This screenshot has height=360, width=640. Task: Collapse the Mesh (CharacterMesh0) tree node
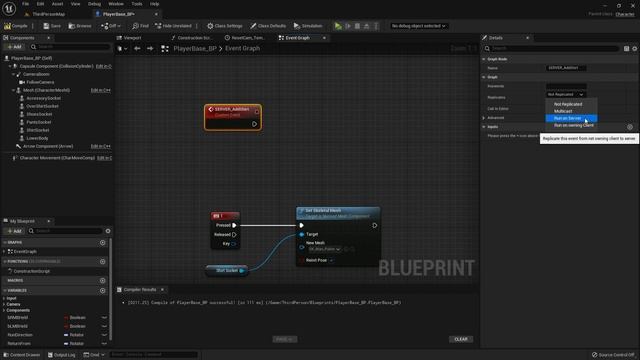click(13, 90)
